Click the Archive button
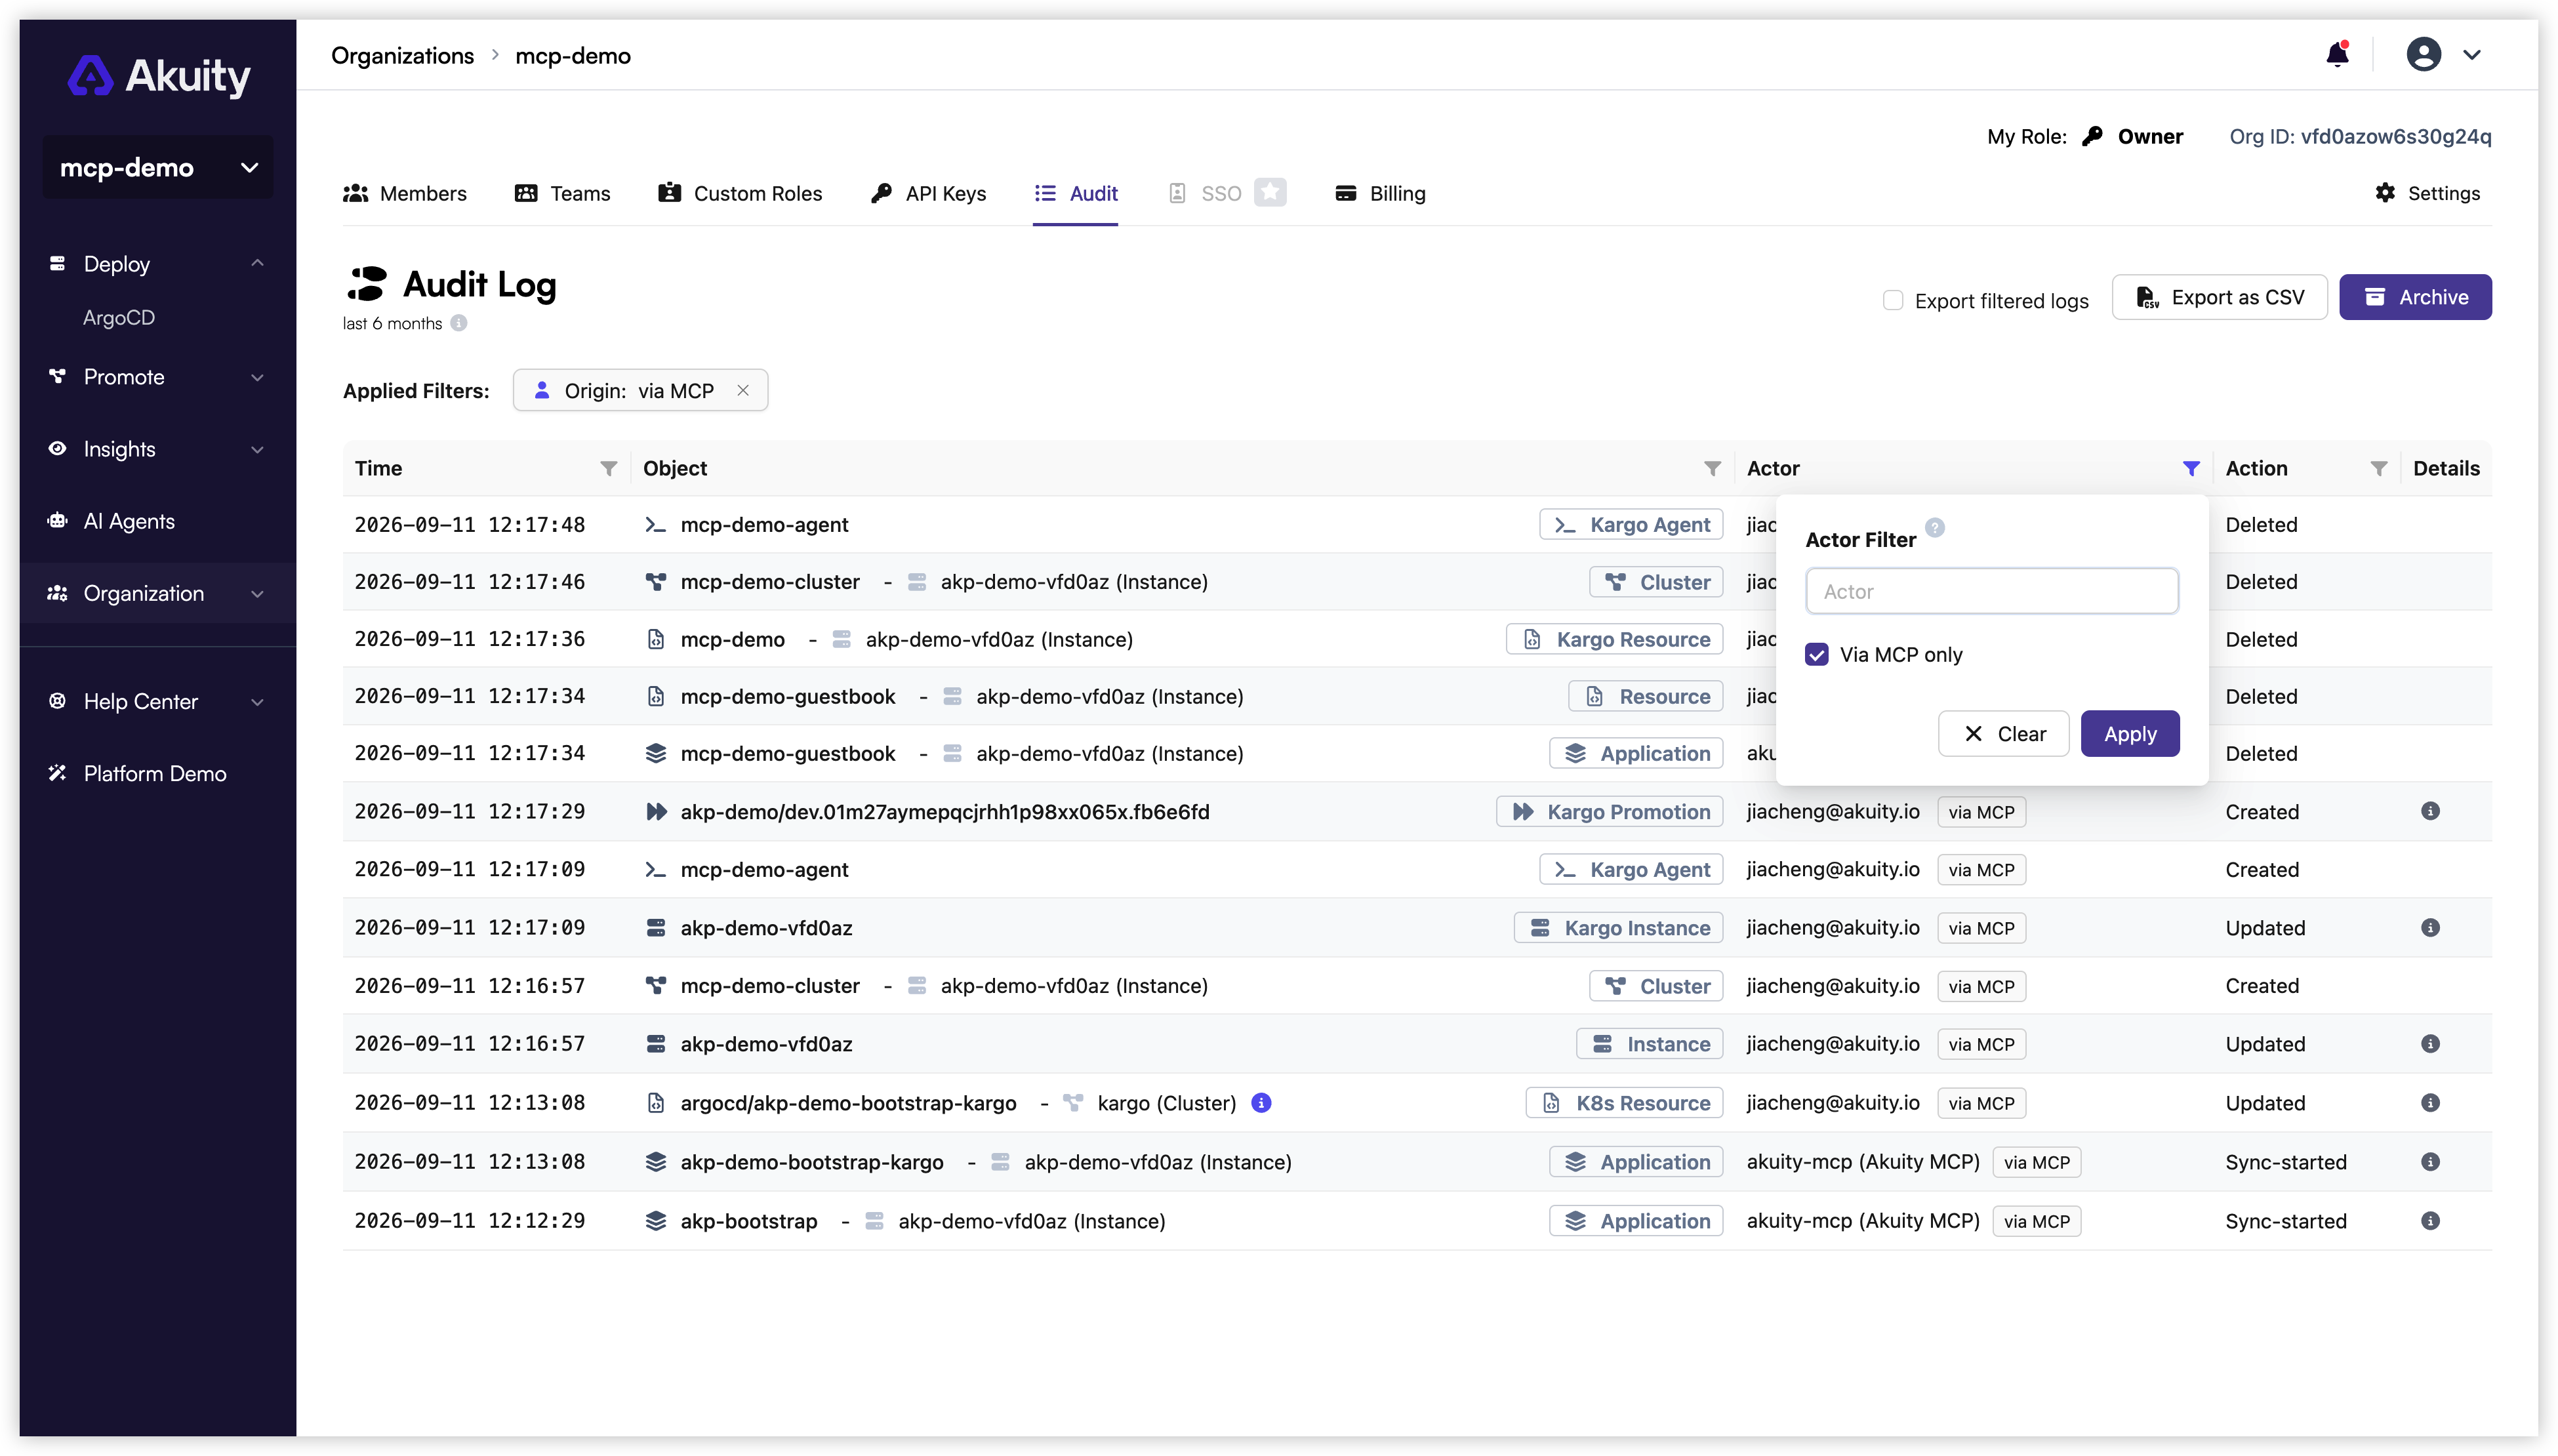2558x1456 pixels. pyautogui.click(x=2414, y=297)
